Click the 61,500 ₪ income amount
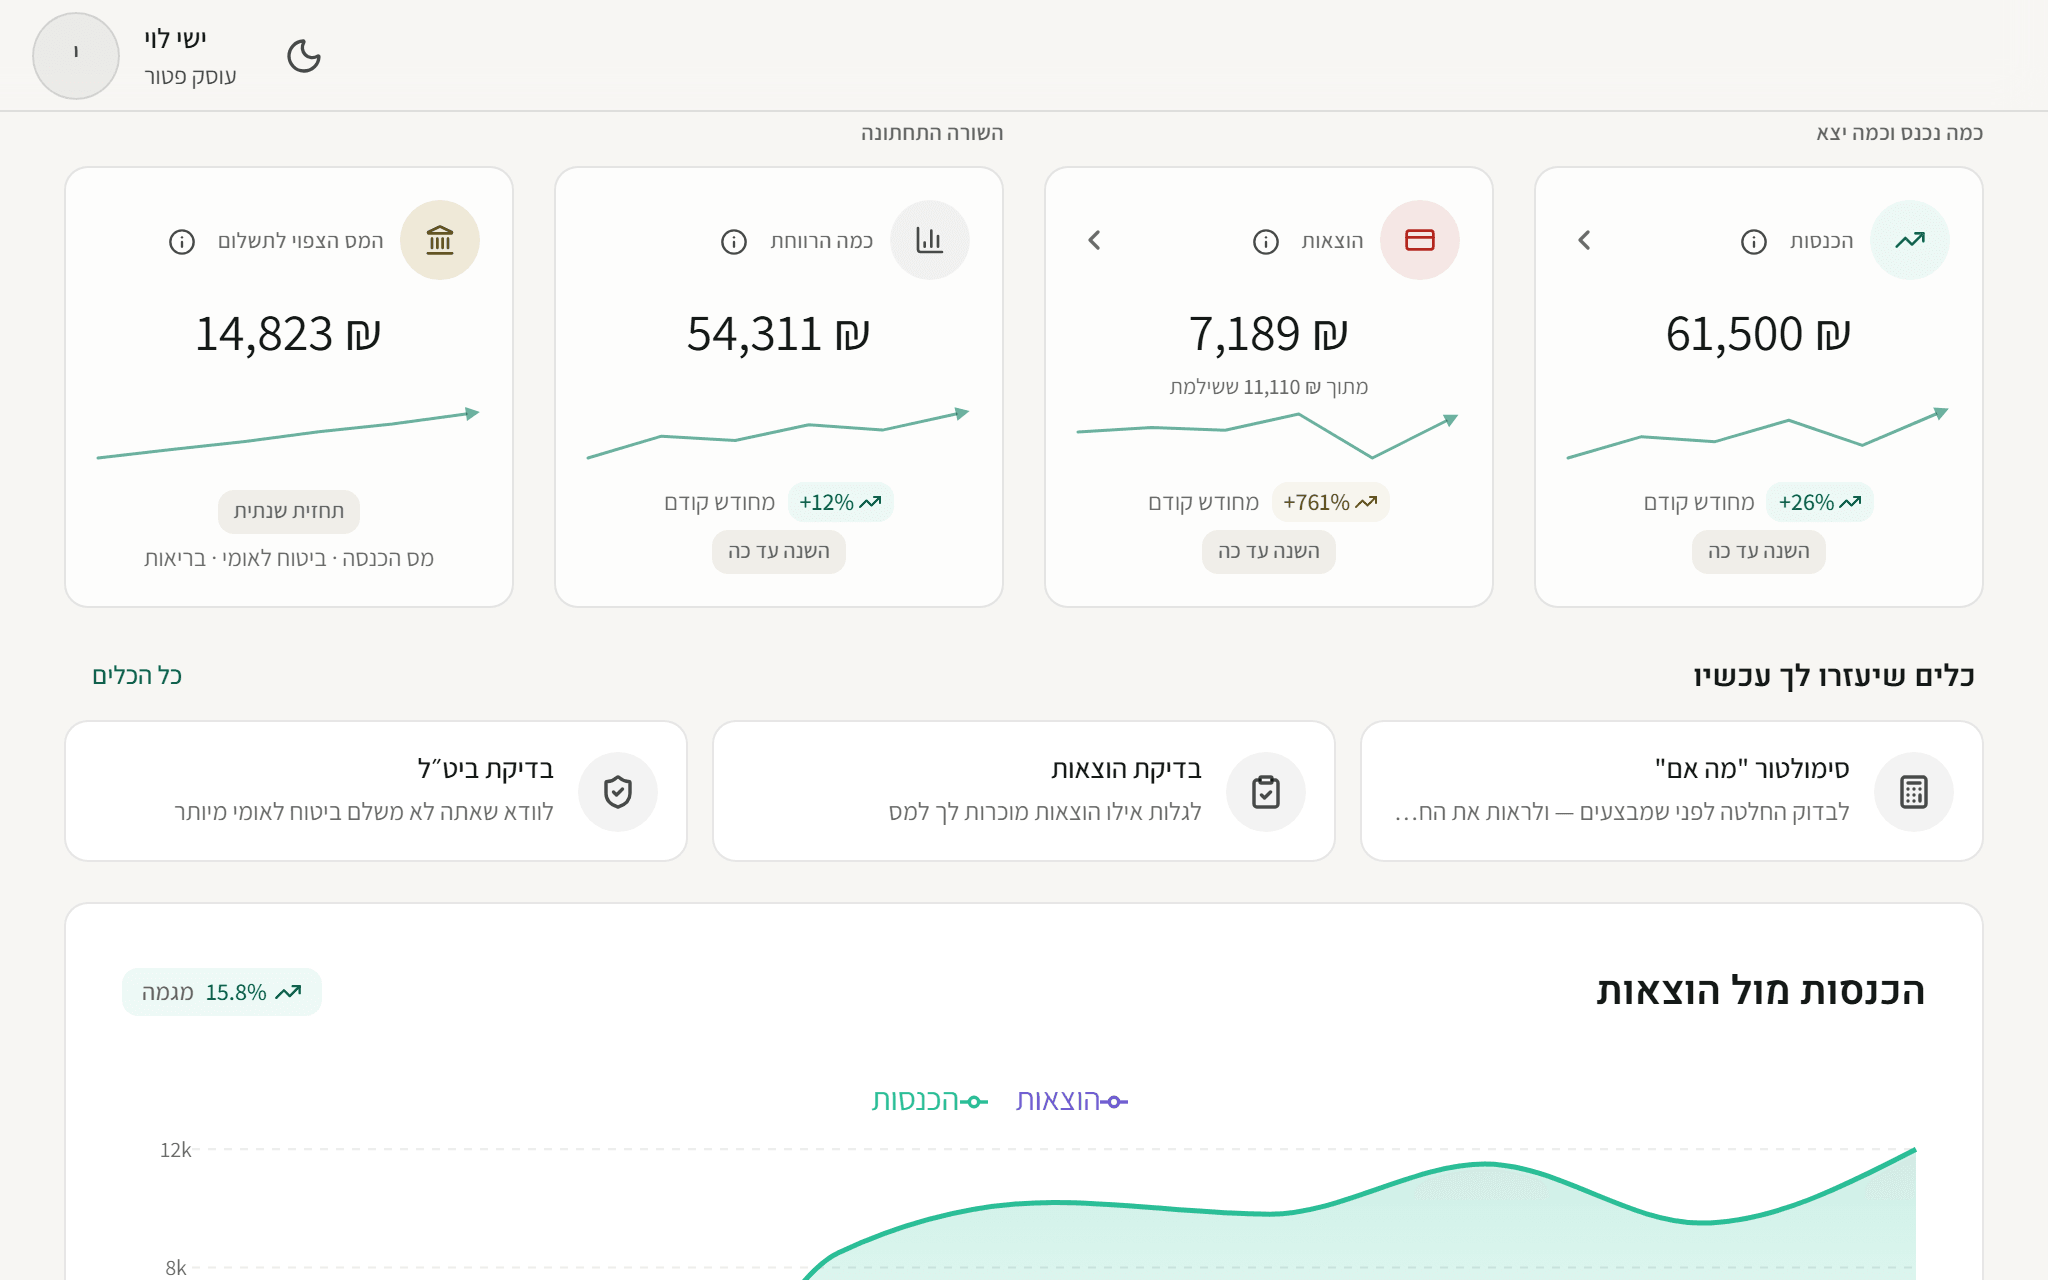 click(1759, 334)
